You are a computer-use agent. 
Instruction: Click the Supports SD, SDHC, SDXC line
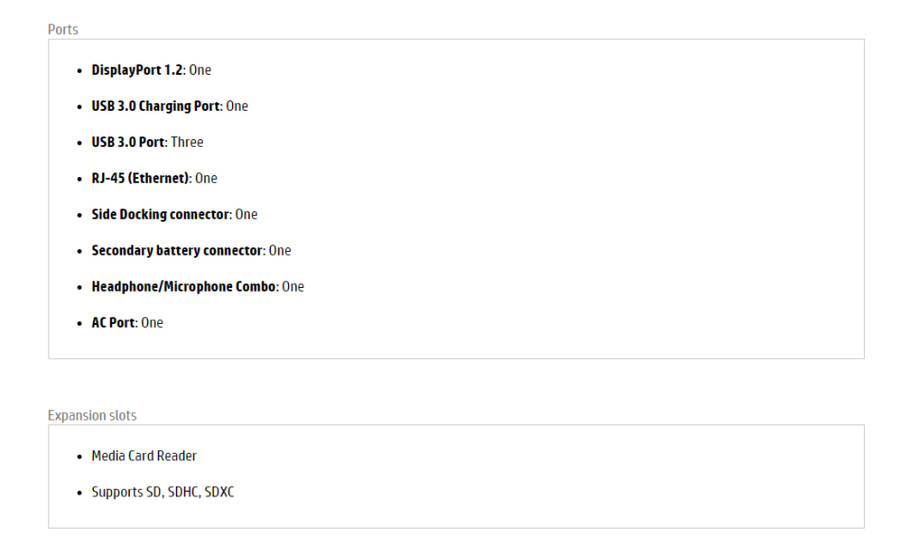[163, 492]
